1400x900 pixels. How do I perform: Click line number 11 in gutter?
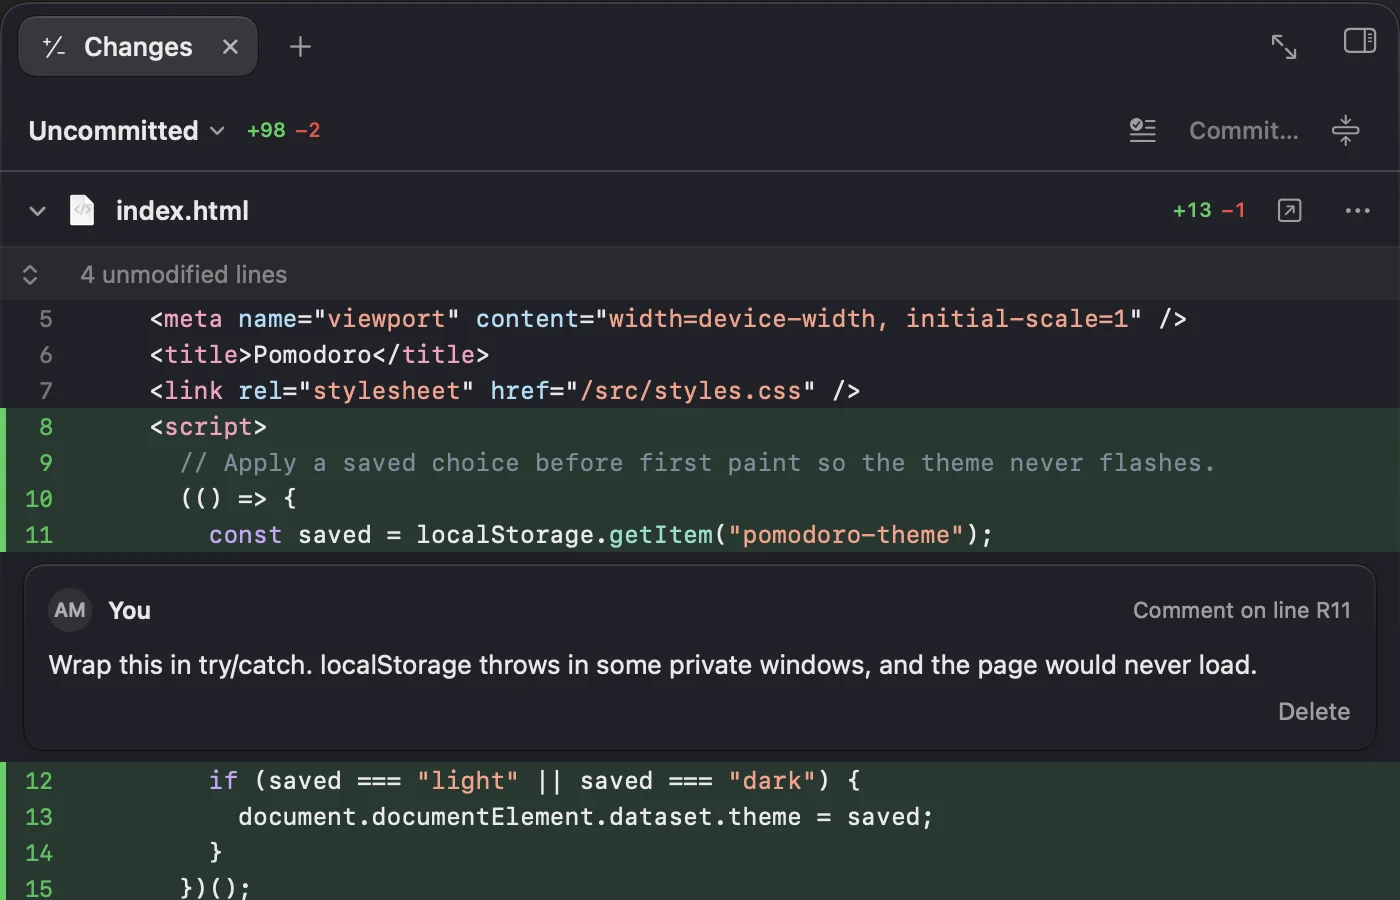[39, 535]
